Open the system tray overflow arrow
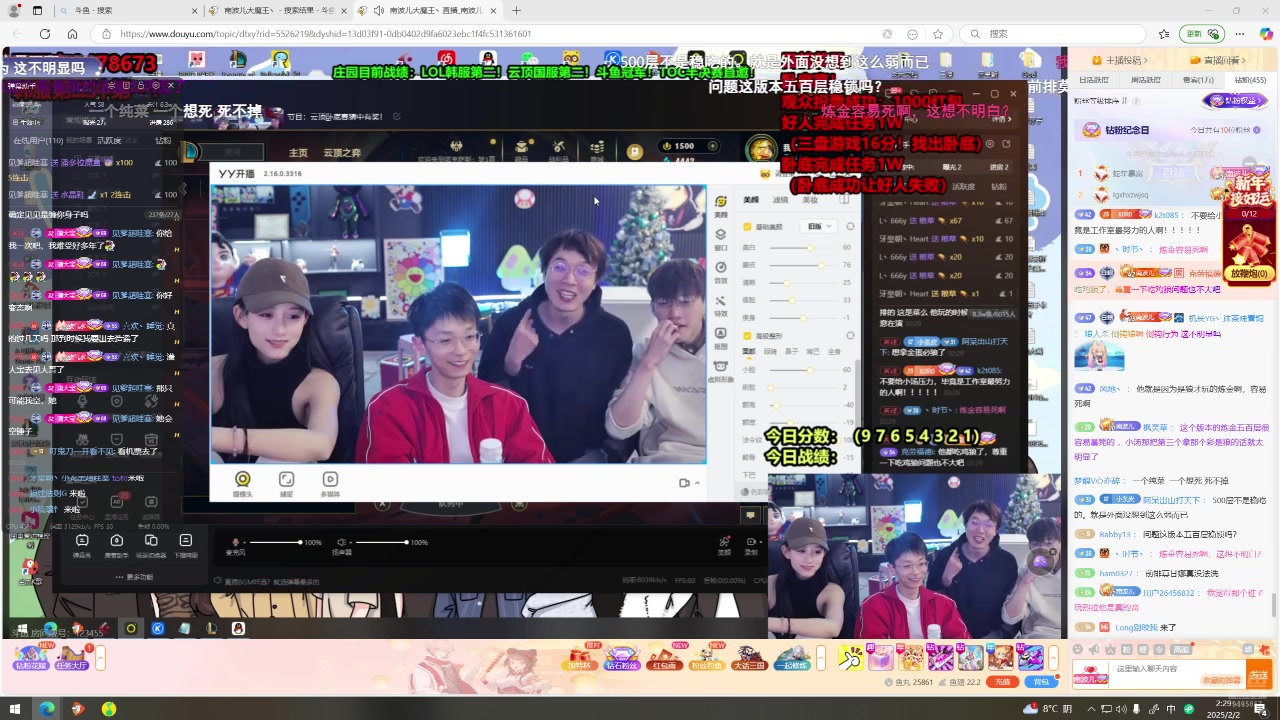Screen dimensions: 1280x720 tap(1092, 709)
